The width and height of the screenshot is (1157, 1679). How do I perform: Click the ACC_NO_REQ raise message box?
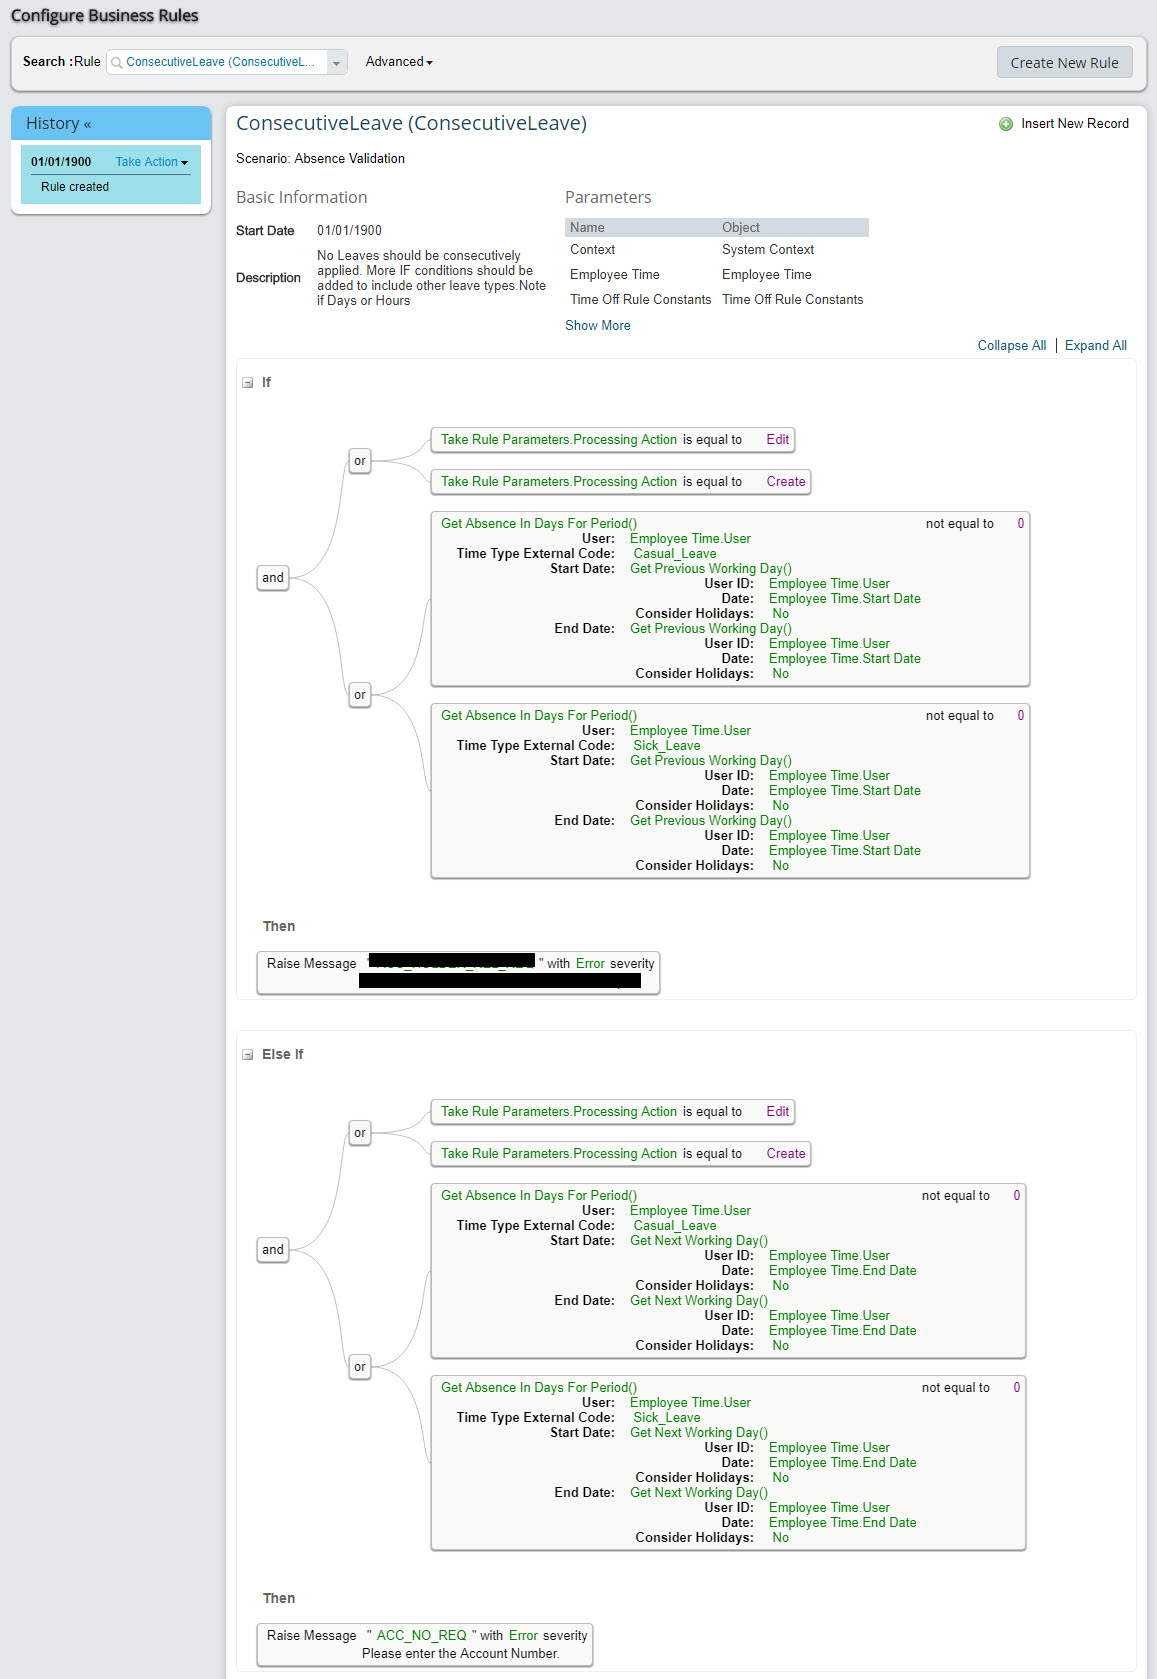click(425, 1644)
